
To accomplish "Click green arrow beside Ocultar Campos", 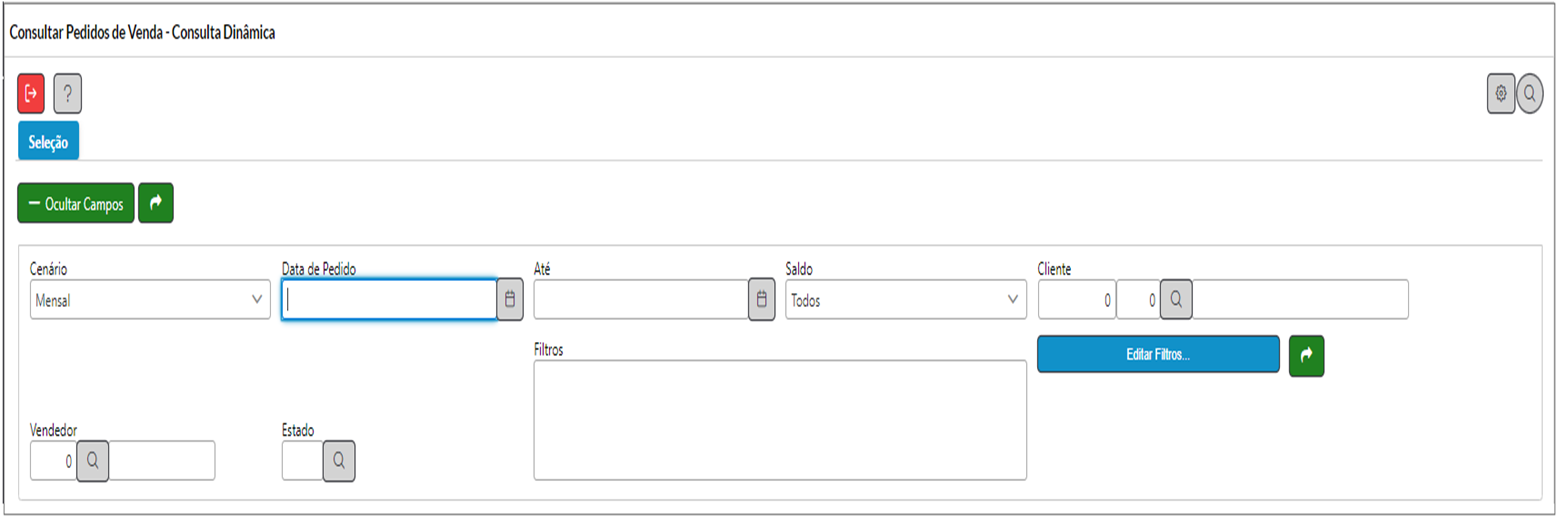I will (156, 203).
